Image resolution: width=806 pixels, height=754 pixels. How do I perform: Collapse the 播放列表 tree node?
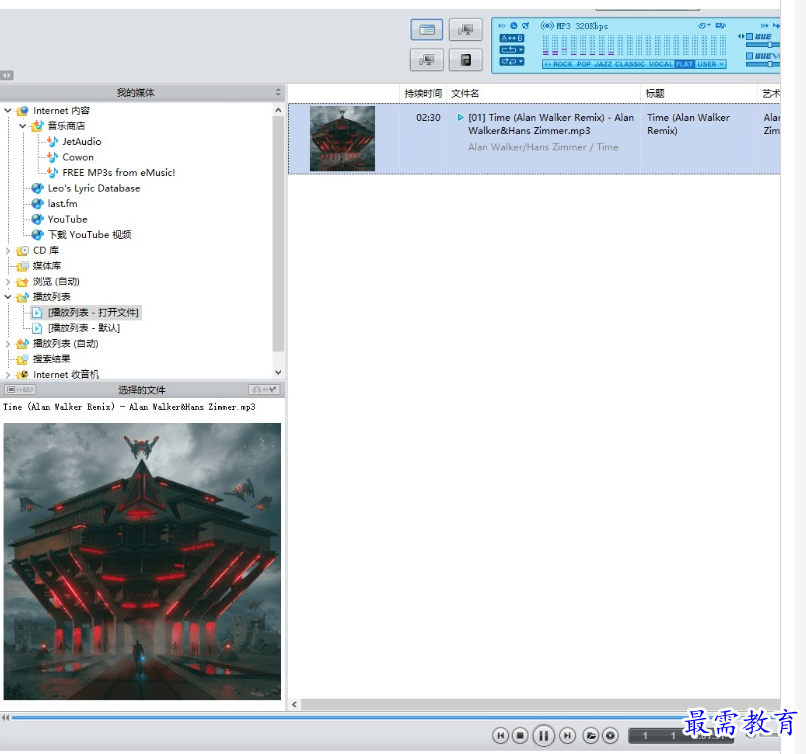pyautogui.click(x=8, y=297)
